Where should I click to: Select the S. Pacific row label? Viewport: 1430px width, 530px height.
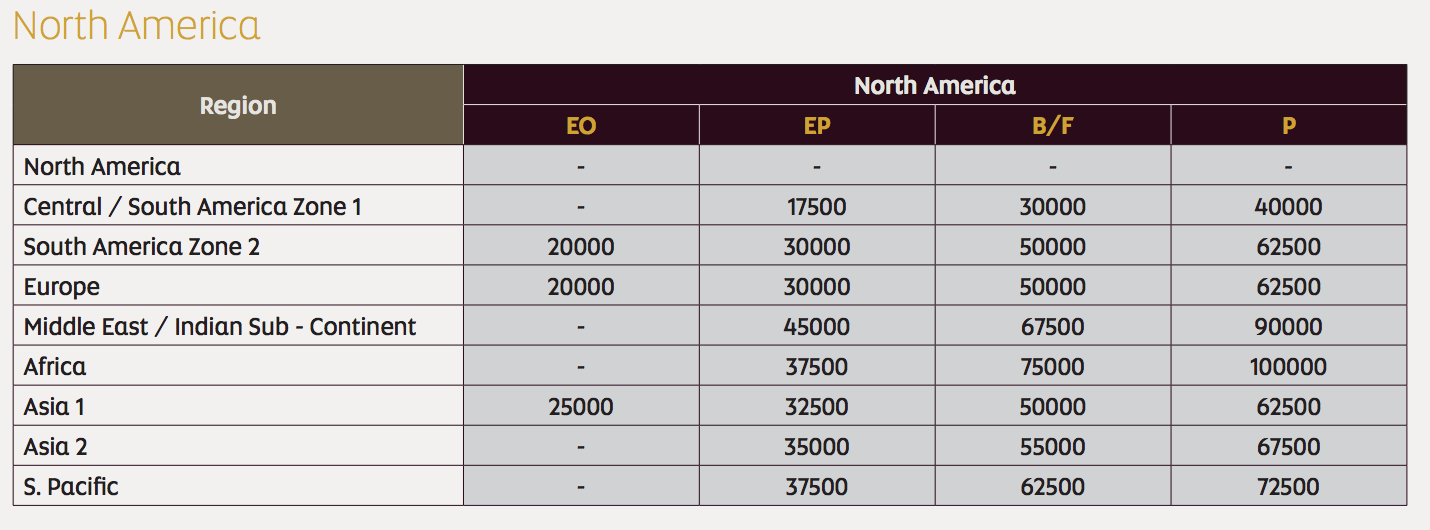(x=71, y=487)
